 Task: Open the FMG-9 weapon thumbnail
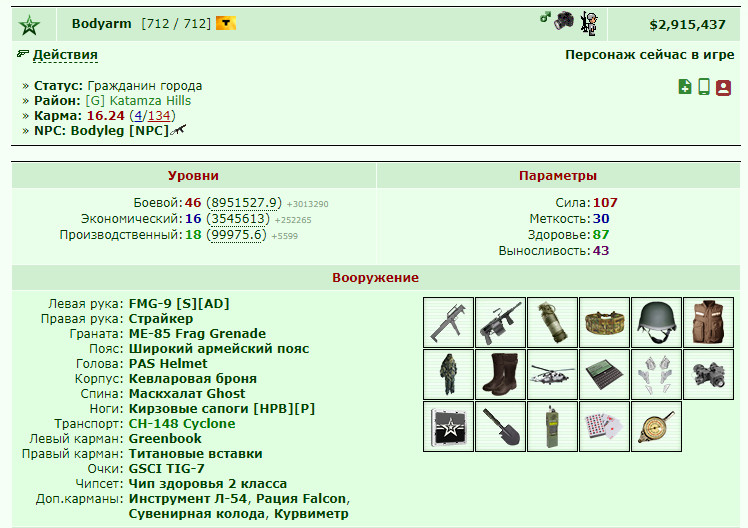click(448, 322)
